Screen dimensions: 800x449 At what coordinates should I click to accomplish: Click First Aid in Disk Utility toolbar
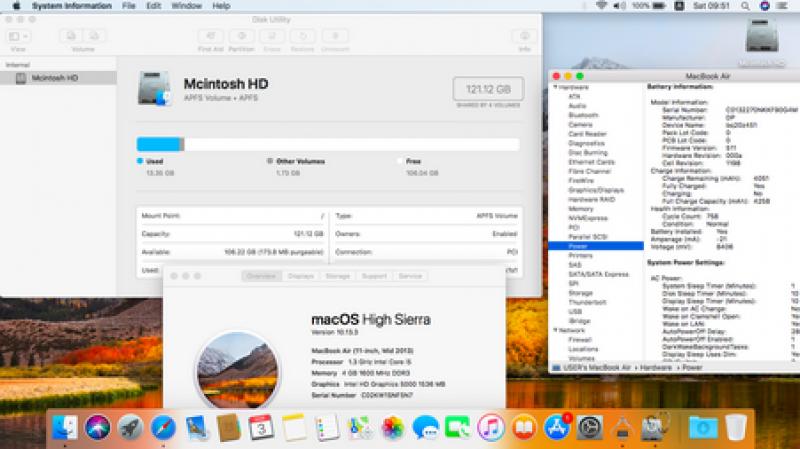[x=210, y=36]
